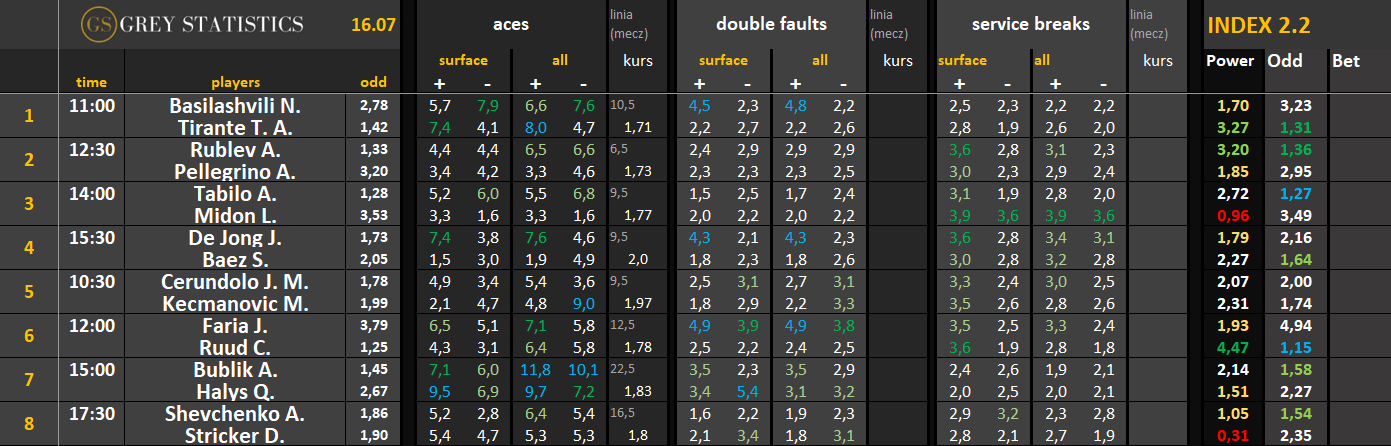Select player Faria J.
This screenshot has width=1391, height=446.
(235, 325)
